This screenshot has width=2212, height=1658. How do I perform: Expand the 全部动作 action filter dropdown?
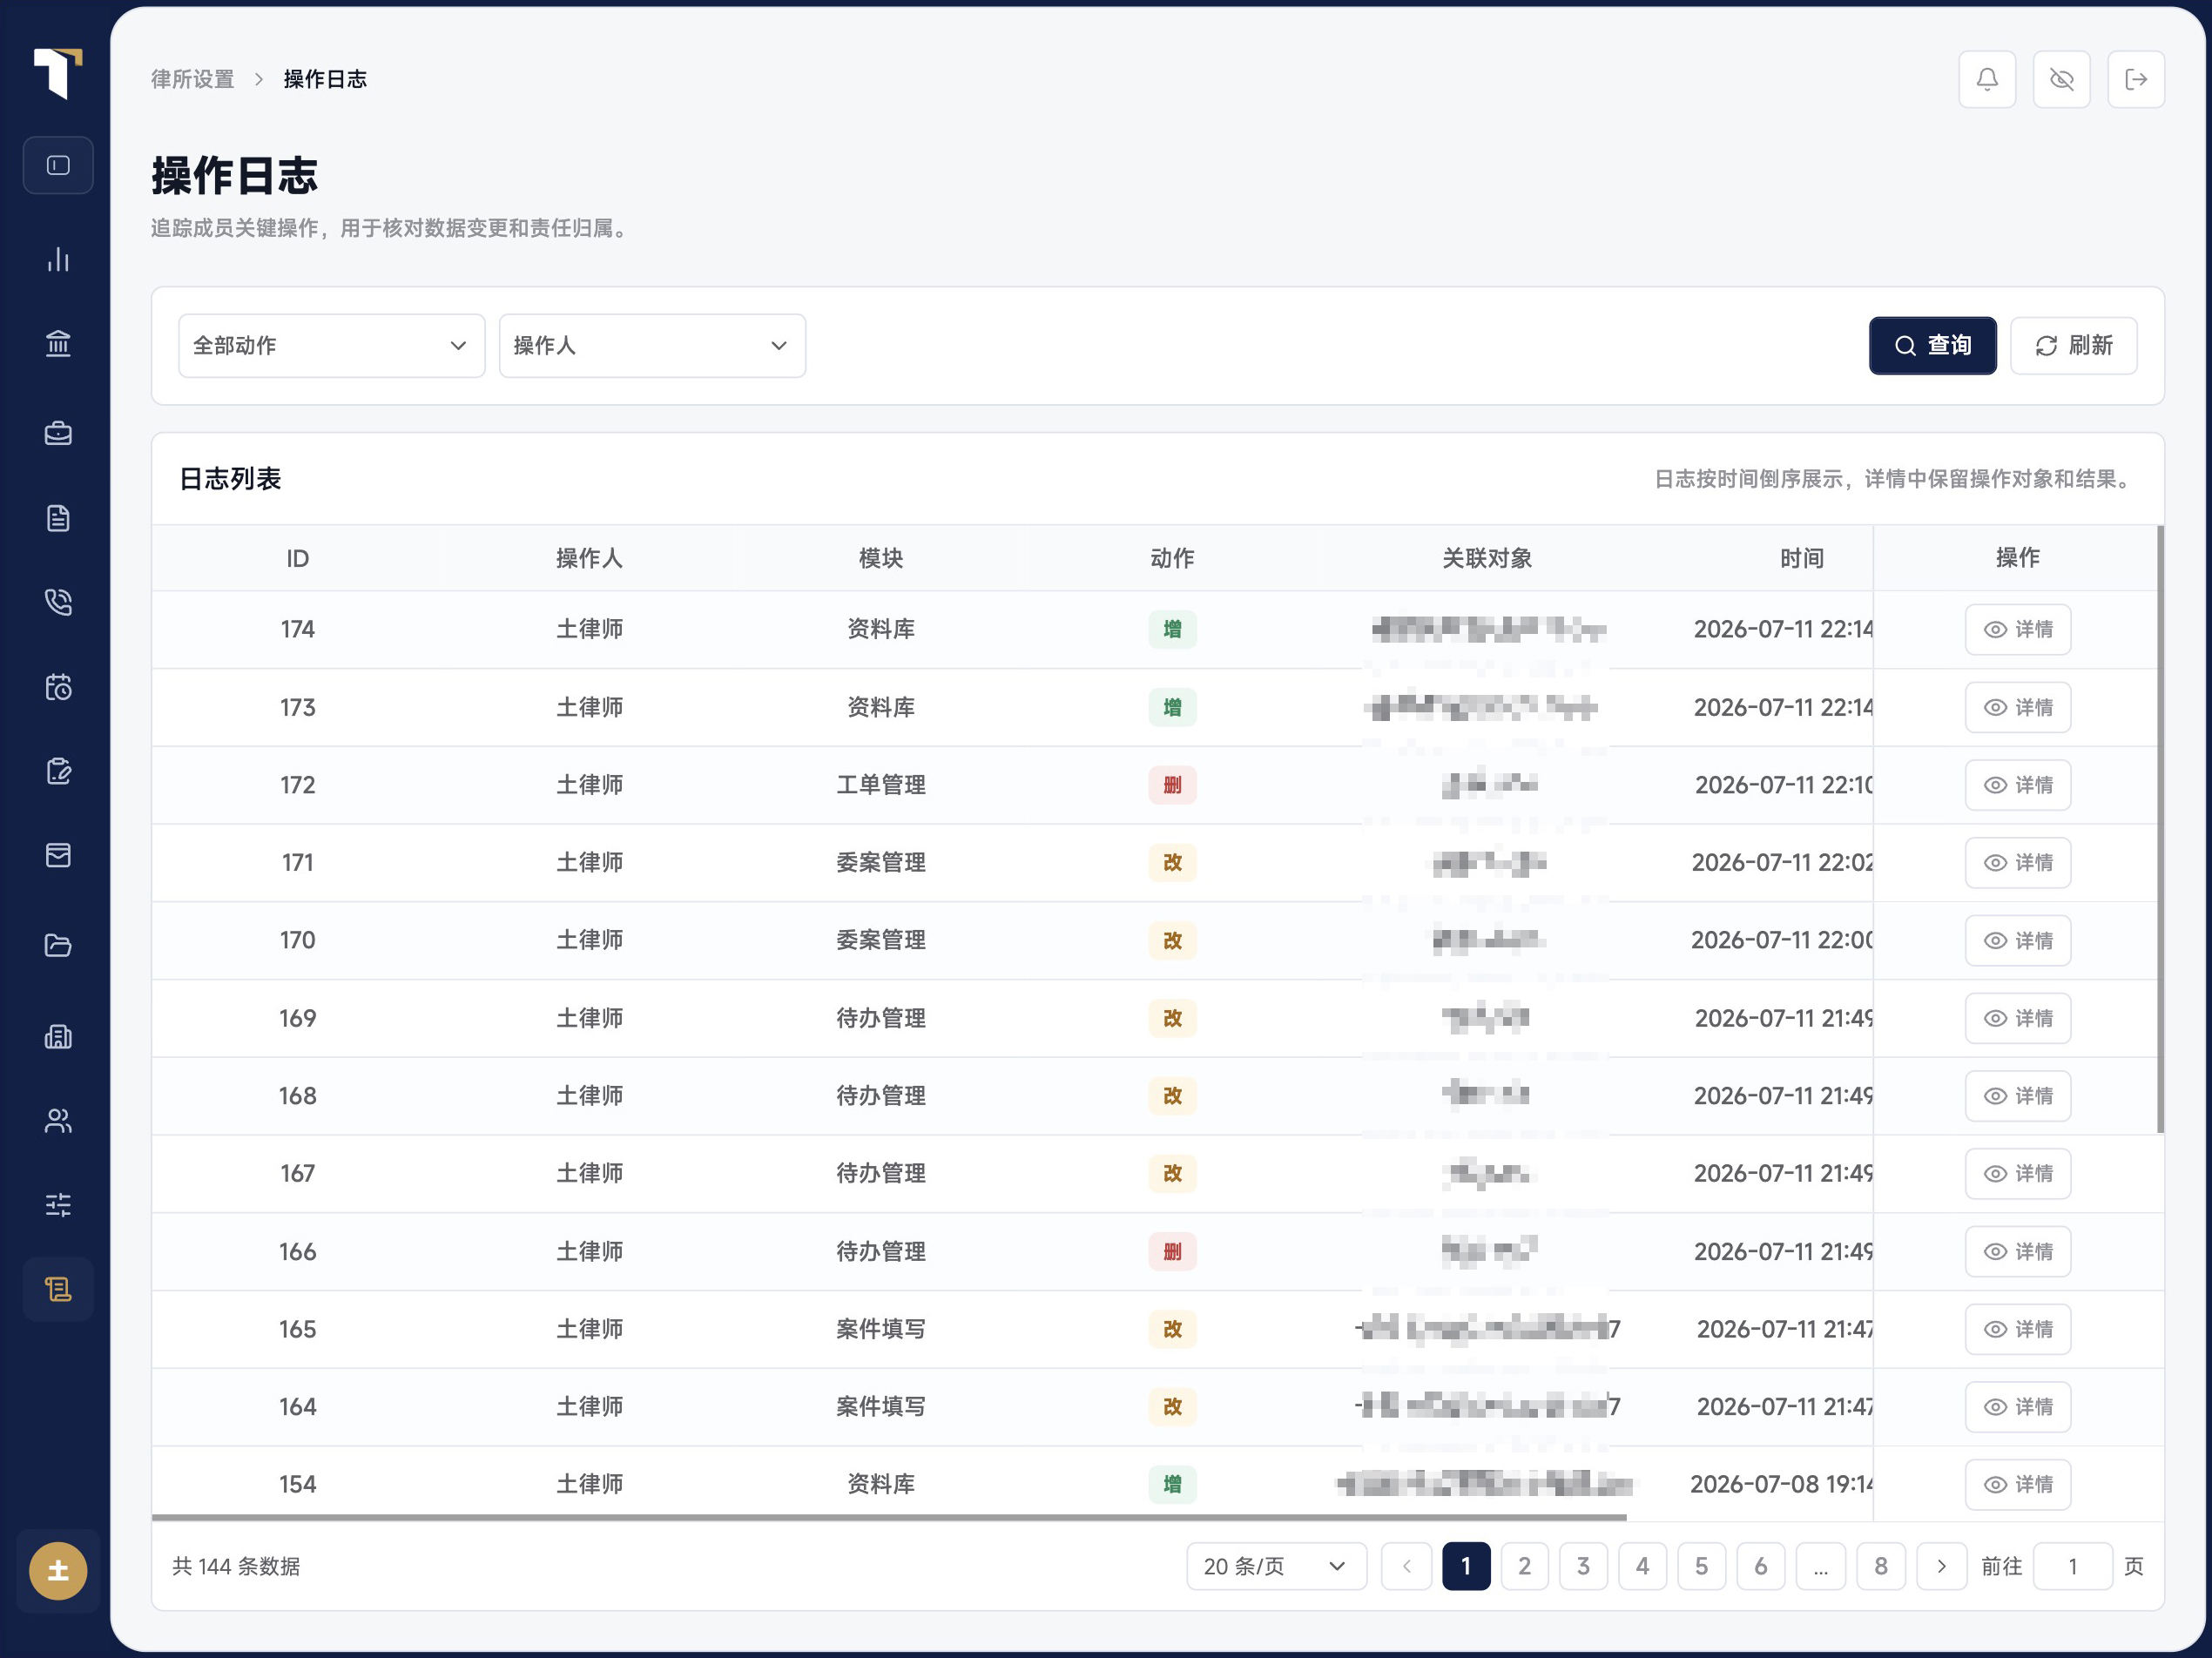click(x=331, y=346)
